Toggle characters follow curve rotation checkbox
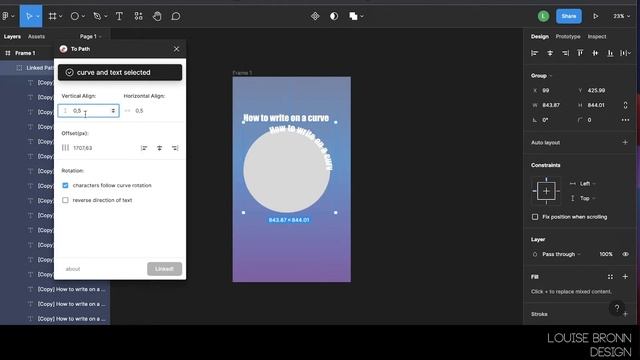The height and width of the screenshot is (360, 640). coord(65,185)
